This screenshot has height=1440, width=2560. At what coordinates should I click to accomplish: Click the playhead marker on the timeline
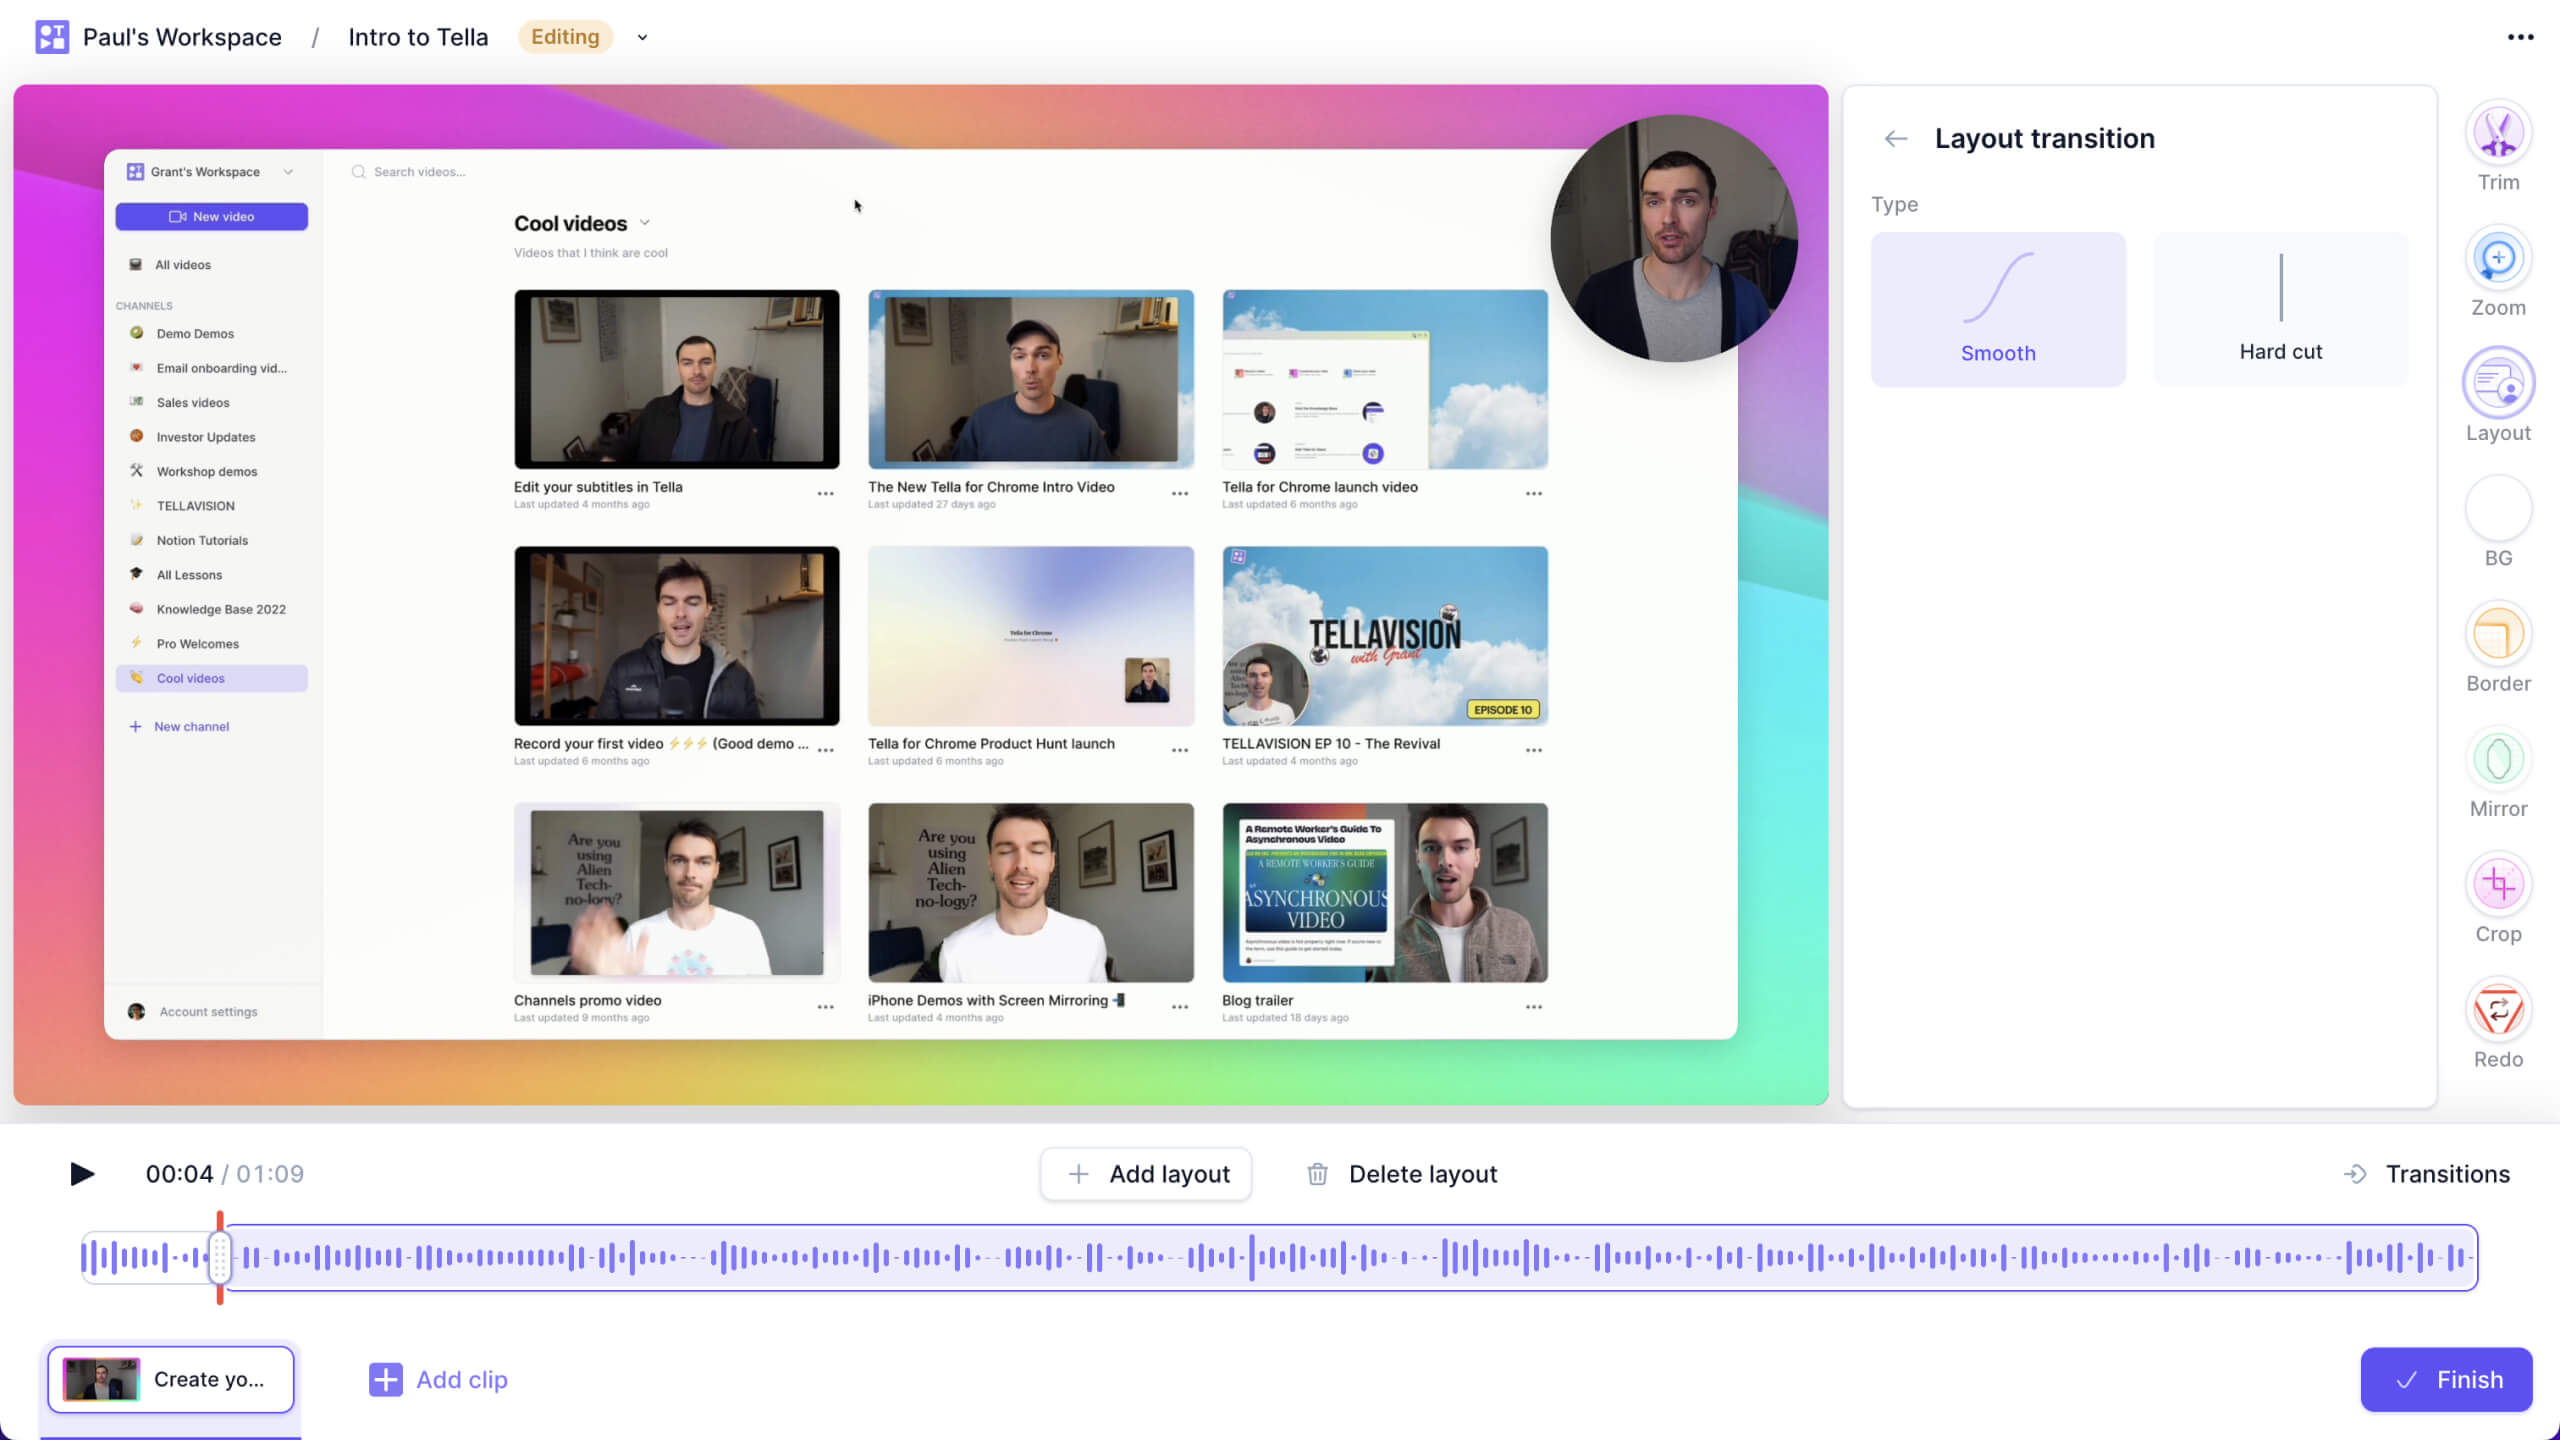click(220, 1257)
